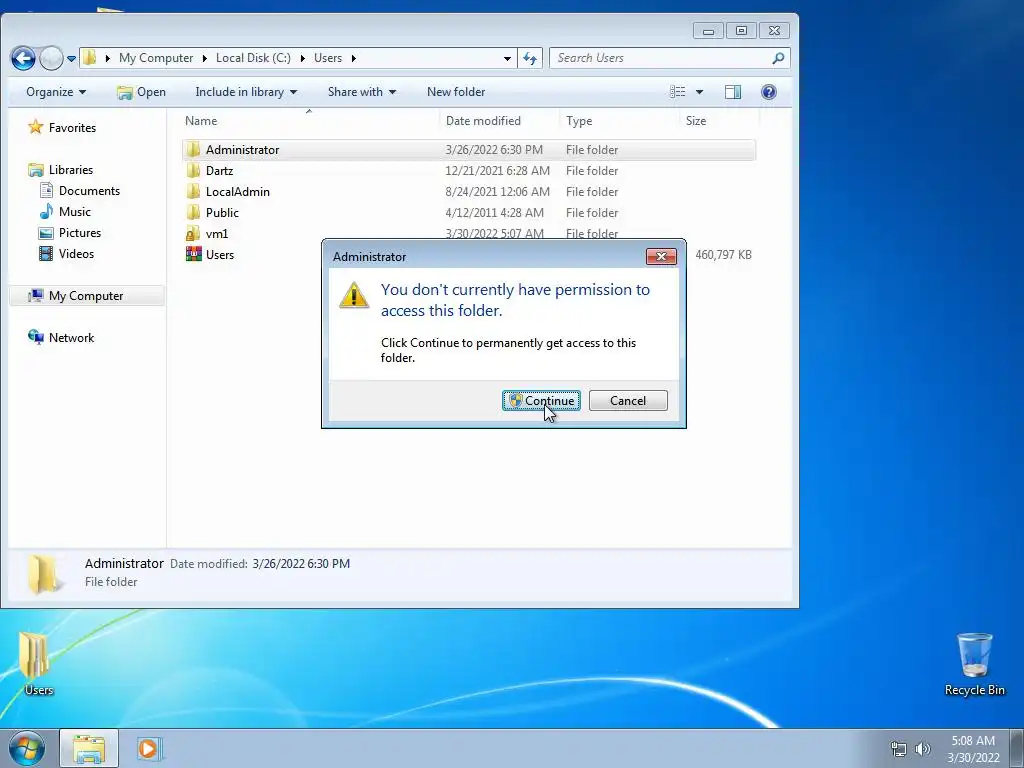
Task: Click the LocalAdmin folder name
Action: (x=238, y=191)
